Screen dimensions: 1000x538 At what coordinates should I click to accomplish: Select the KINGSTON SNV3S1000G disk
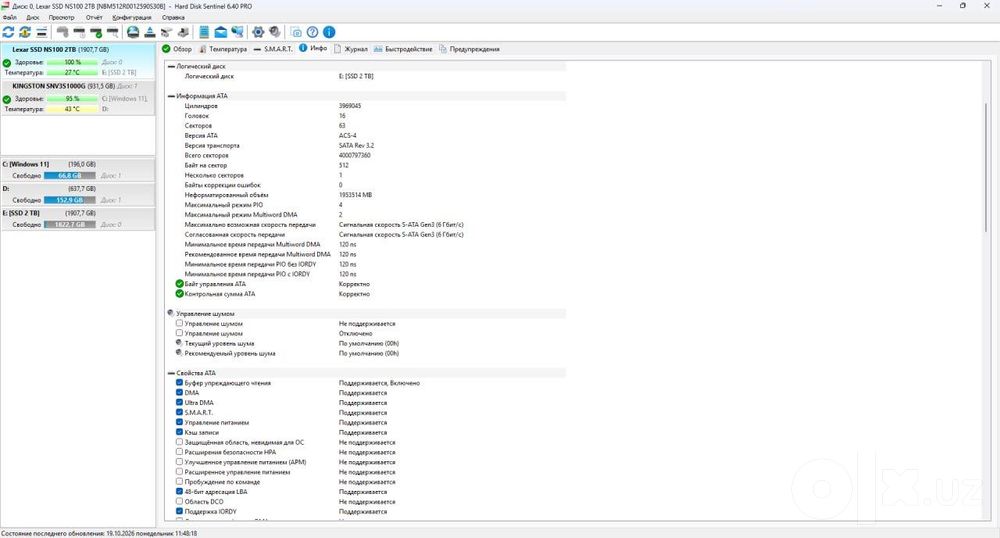(78, 98)
